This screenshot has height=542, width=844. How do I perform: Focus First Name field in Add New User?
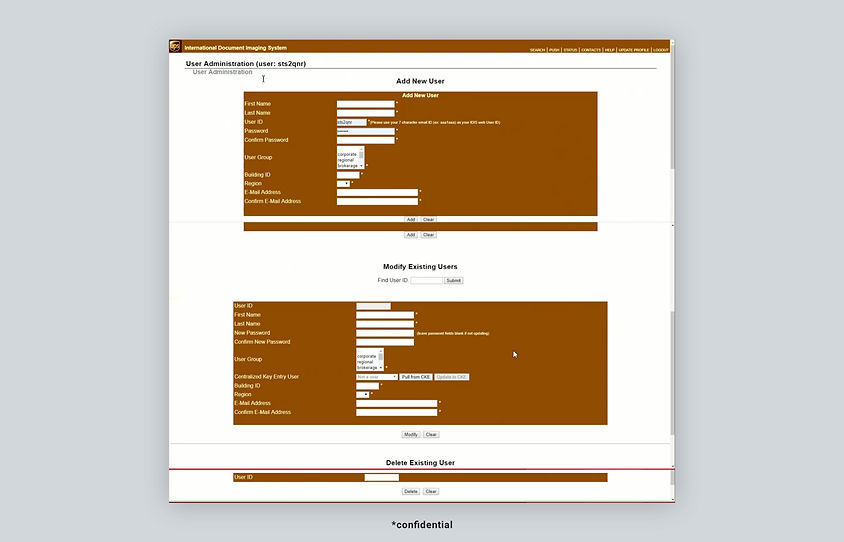365,104
